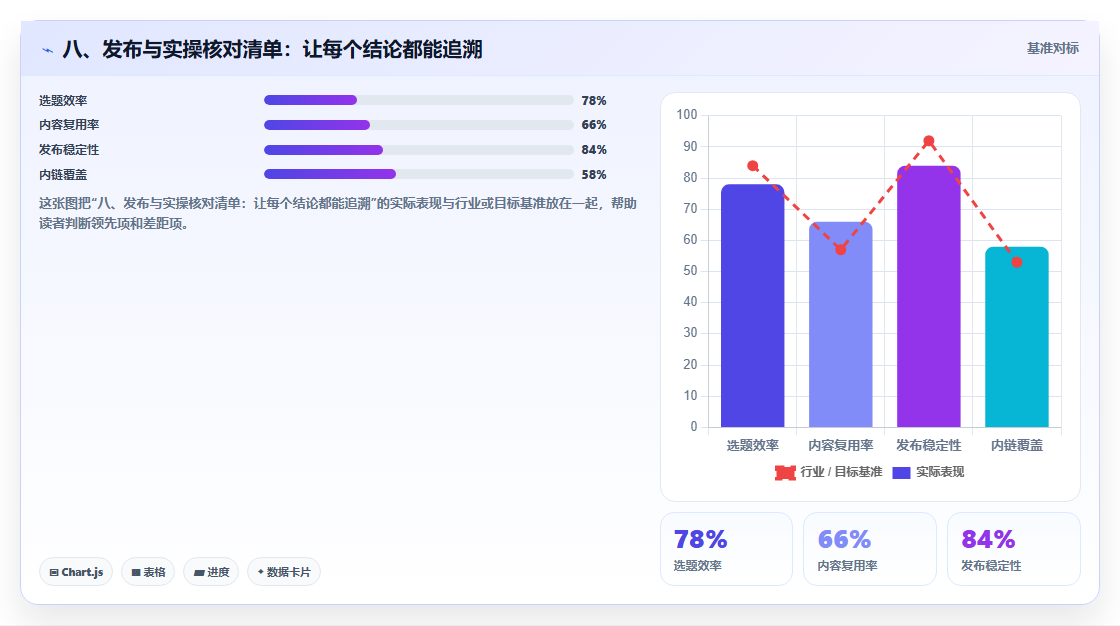Click the 数据卡片 tag pill
This screenshot has width=1120, height=626.
[284, 572]
